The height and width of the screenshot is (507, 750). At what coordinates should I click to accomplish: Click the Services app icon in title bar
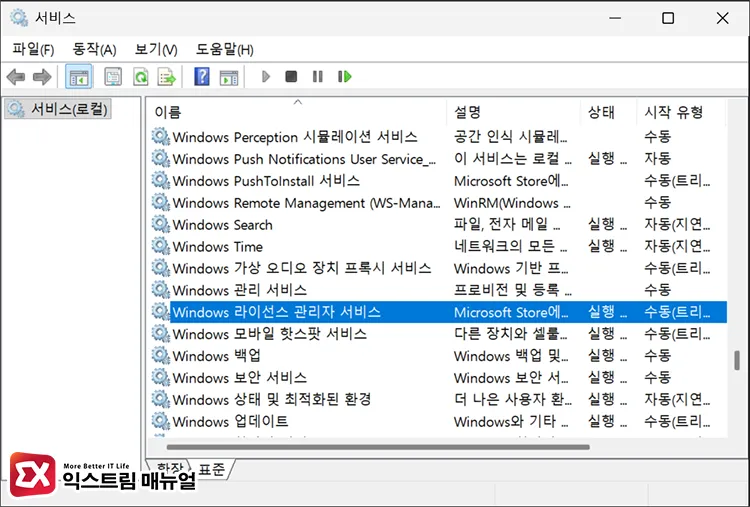(19, 18)
